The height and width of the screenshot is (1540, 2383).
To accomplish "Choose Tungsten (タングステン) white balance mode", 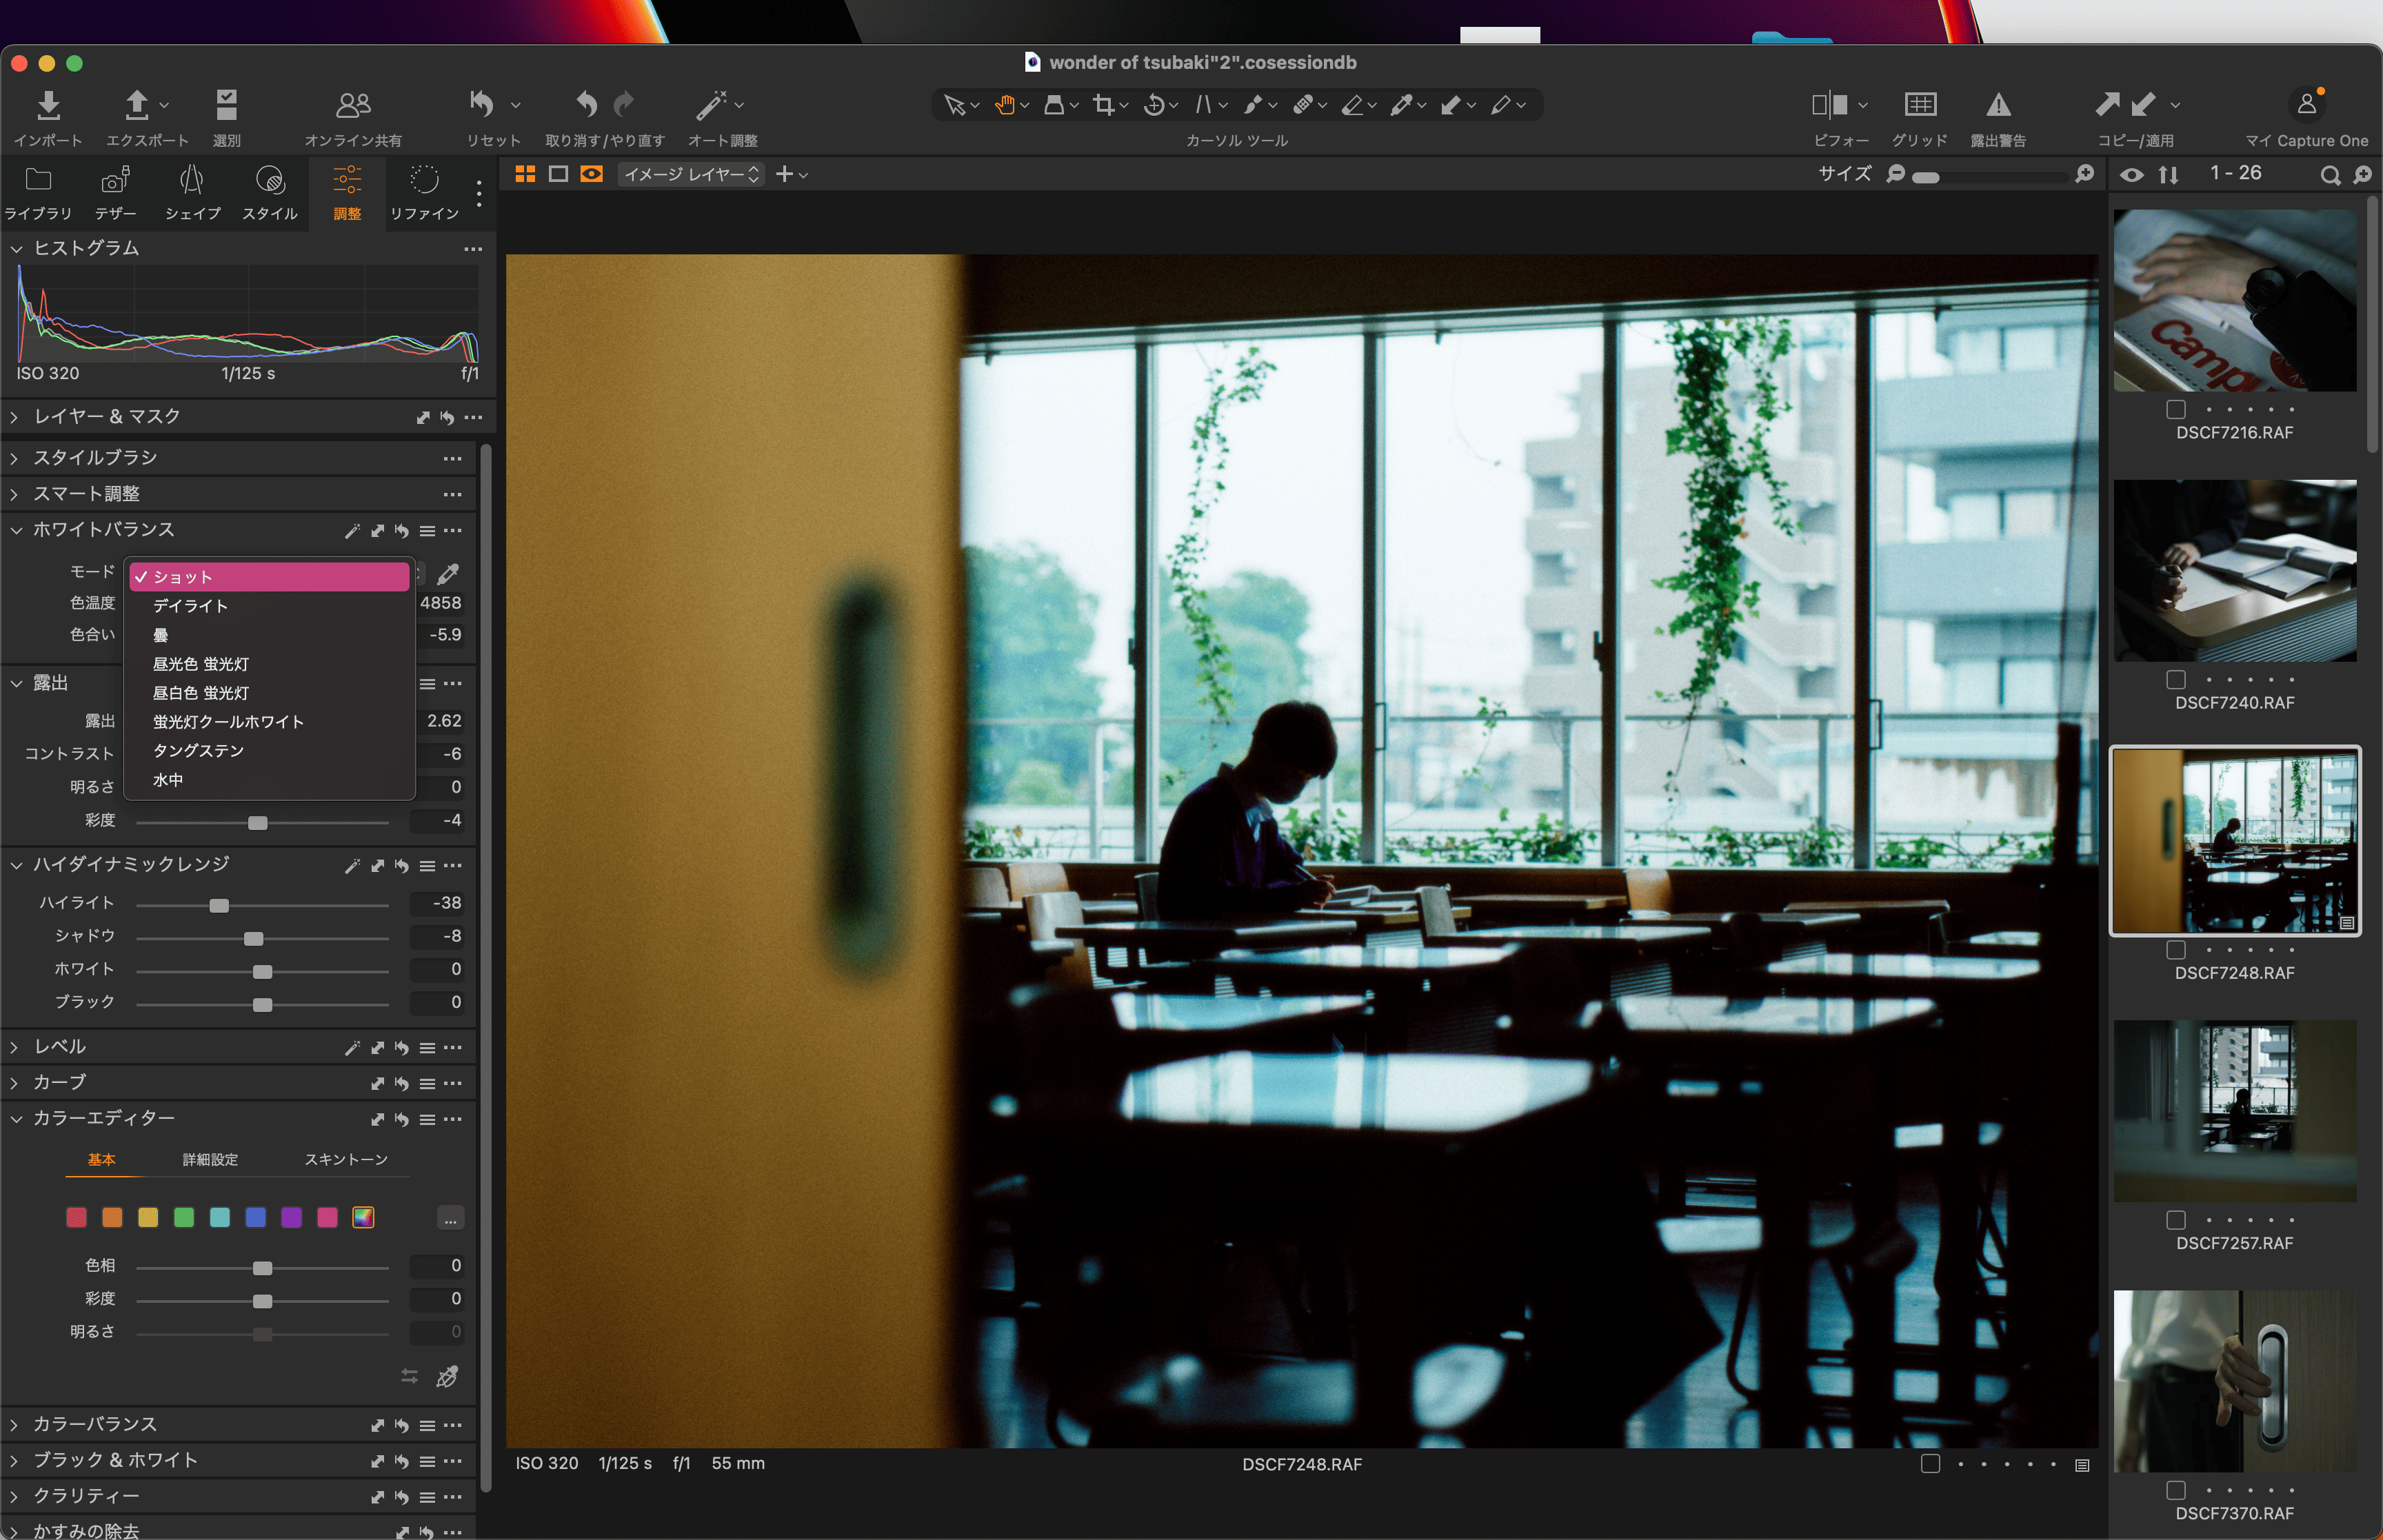I will 270,751.
